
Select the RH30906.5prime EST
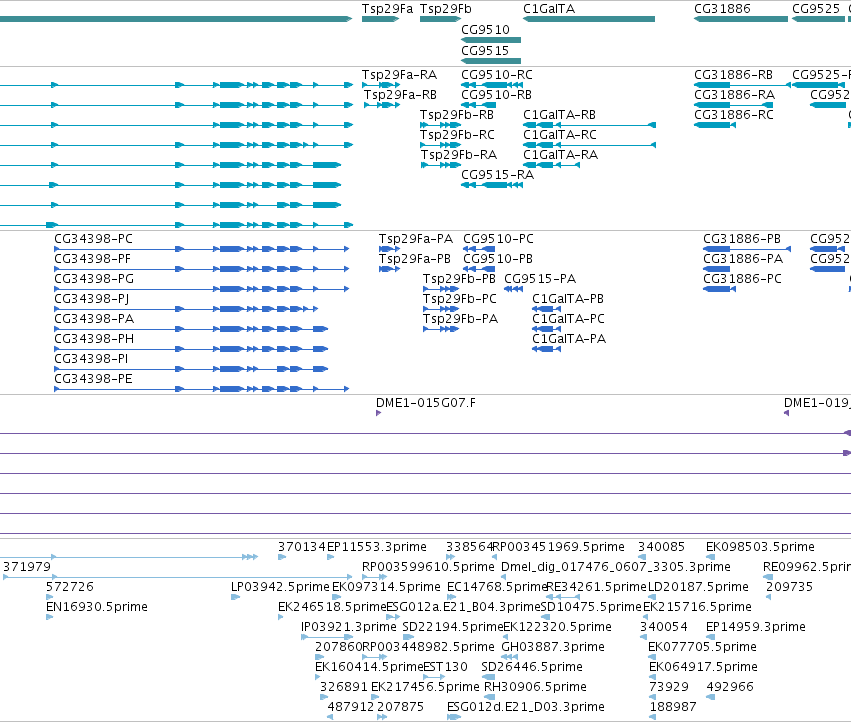(490, 698)
